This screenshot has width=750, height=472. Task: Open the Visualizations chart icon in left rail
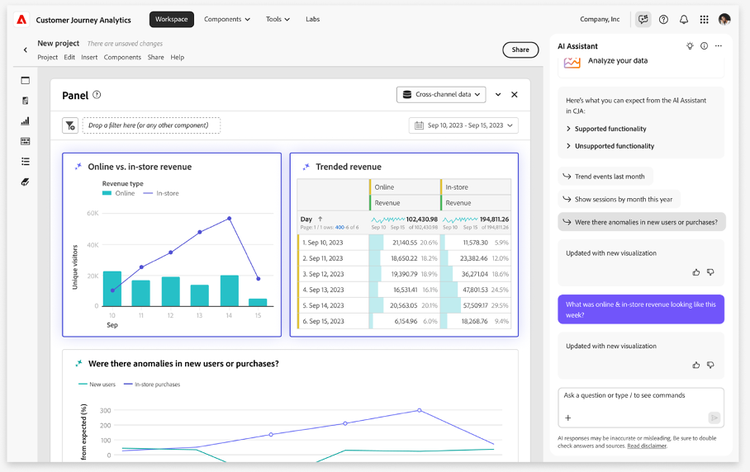coord(25,120)
